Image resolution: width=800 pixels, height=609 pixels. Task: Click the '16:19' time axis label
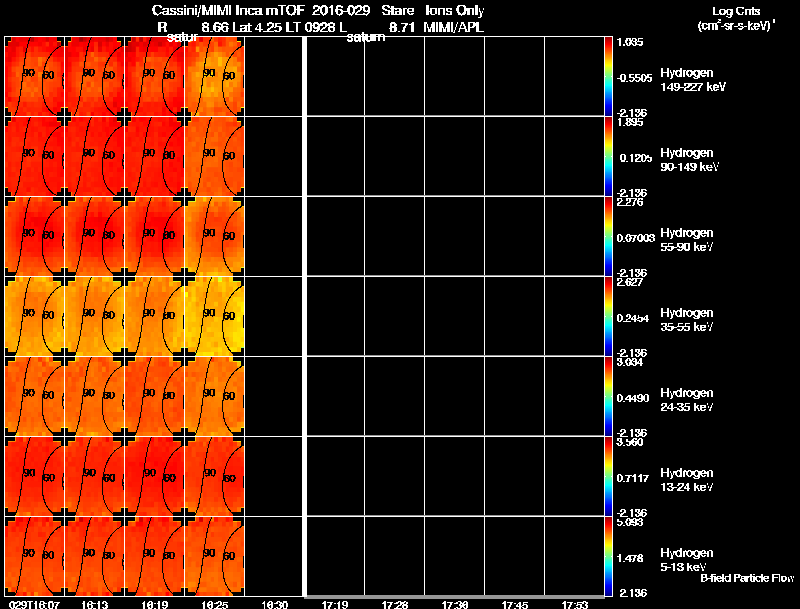(x=155, y=604)
